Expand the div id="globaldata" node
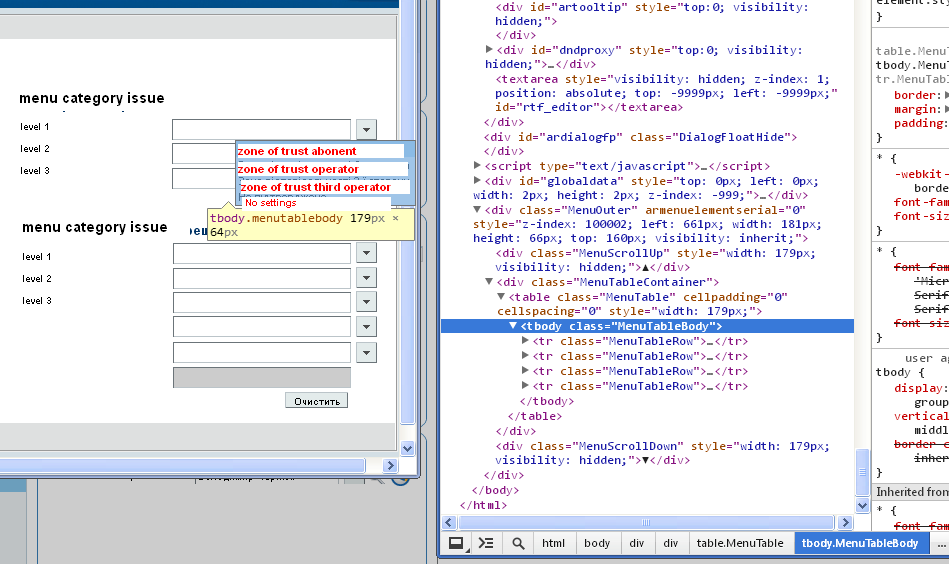949x564 pixels. click(478, 180)
